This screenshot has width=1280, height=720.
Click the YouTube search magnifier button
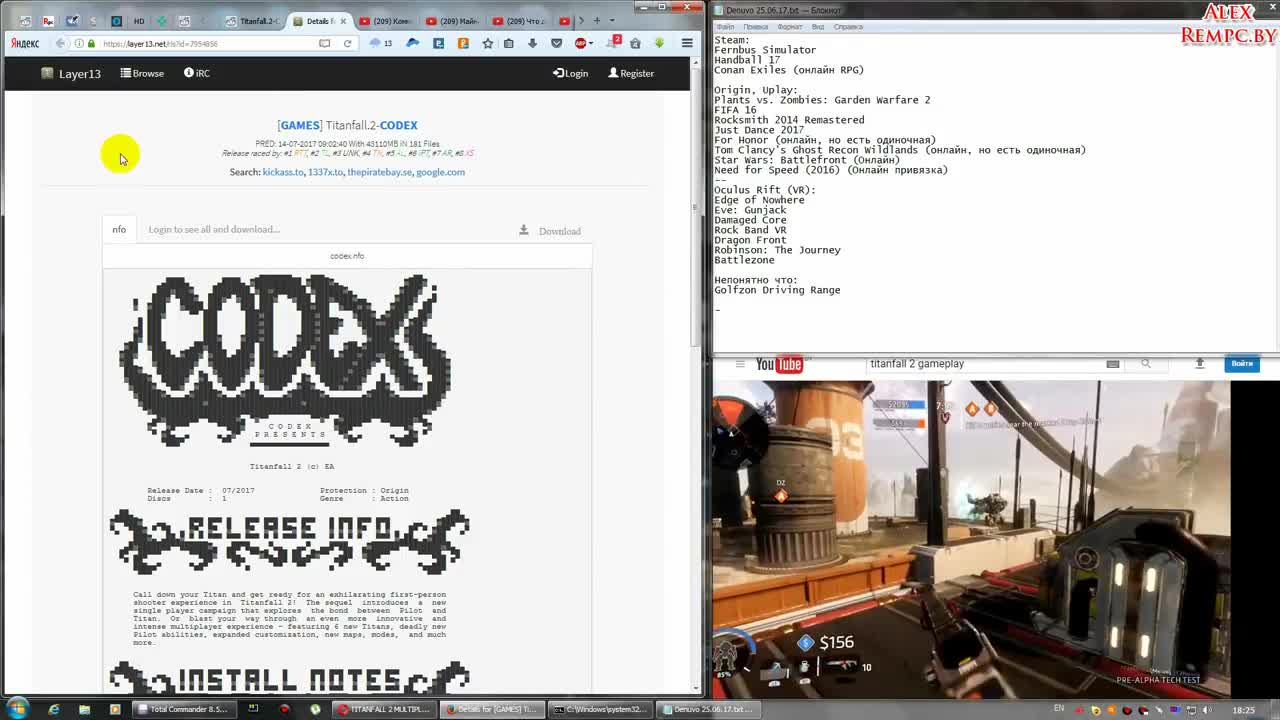click(x=1146, y=364)
